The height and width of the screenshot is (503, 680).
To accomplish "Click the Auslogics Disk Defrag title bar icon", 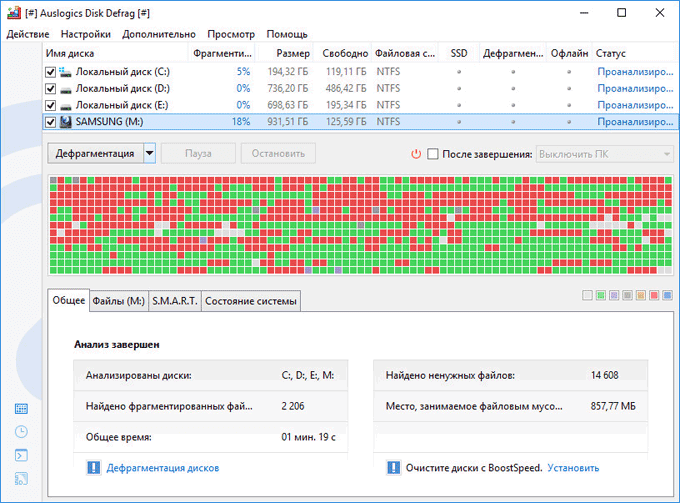I will pyautogui.click(x=14, y=13).
